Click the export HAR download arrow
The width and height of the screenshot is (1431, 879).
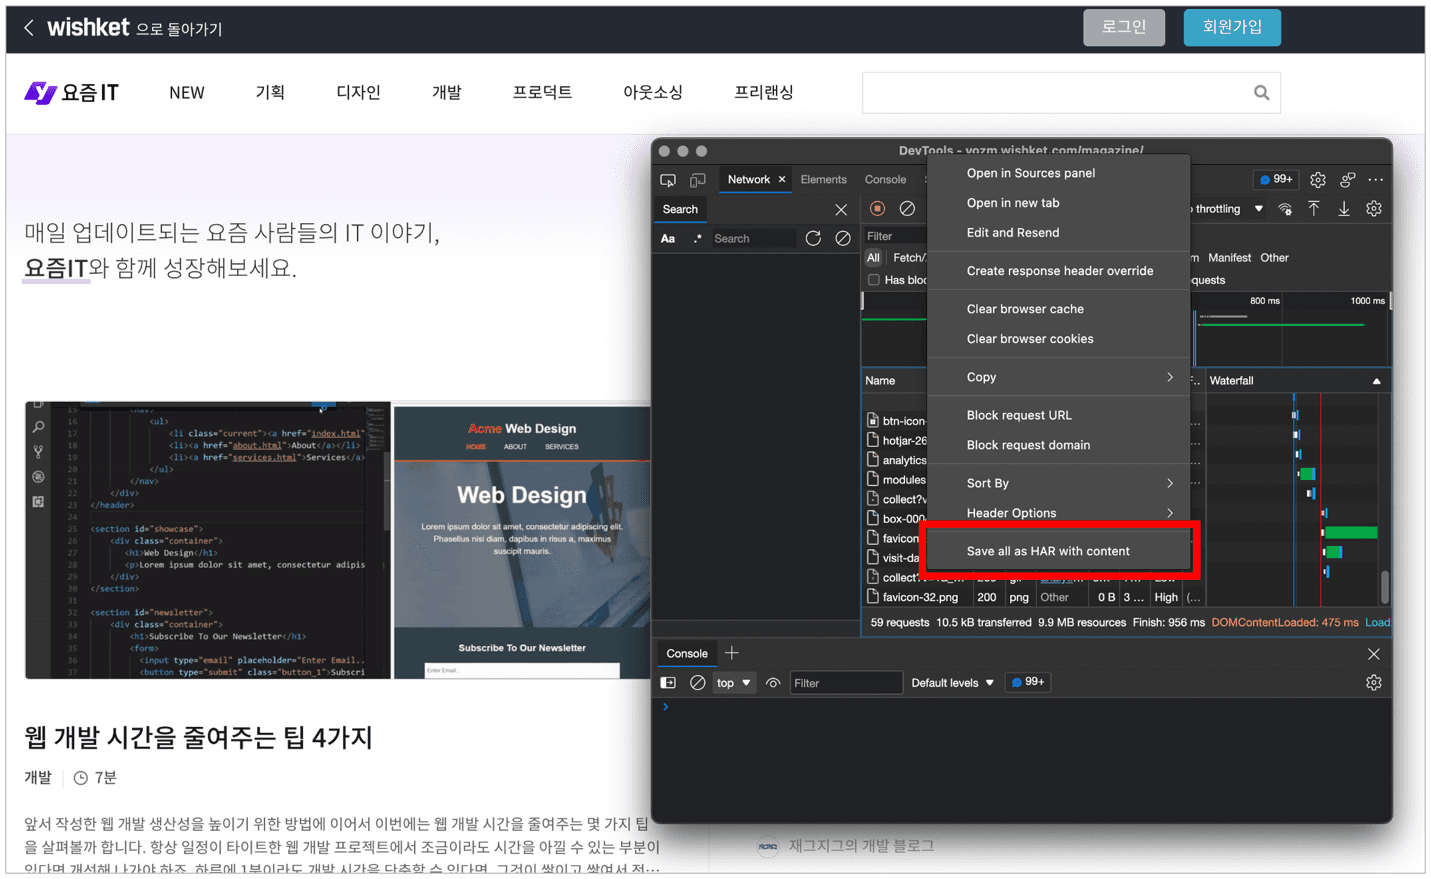1344,208
